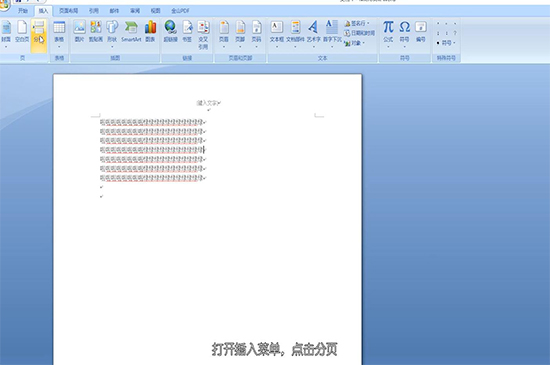Insert a bookmark (书签)
The height and width of the screenshot is (365, 550).
coord(187,32)
